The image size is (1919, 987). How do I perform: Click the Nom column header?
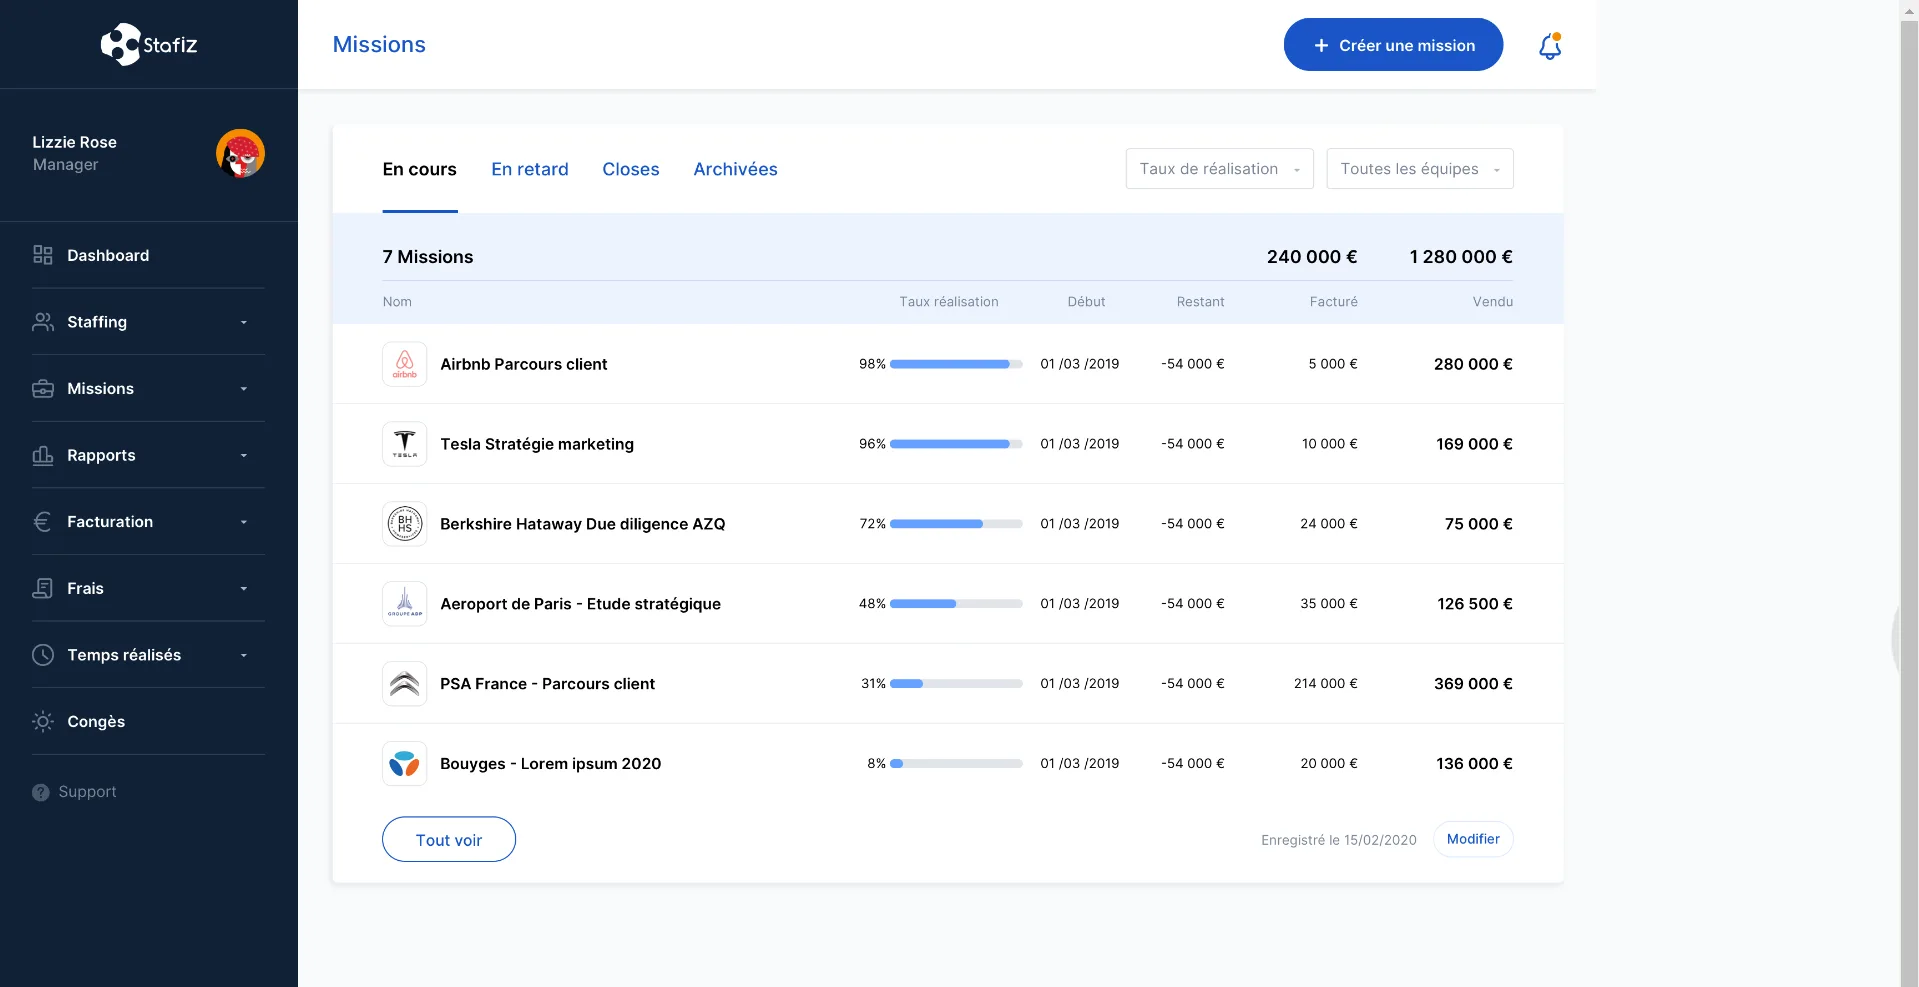[x=397, y=302]
